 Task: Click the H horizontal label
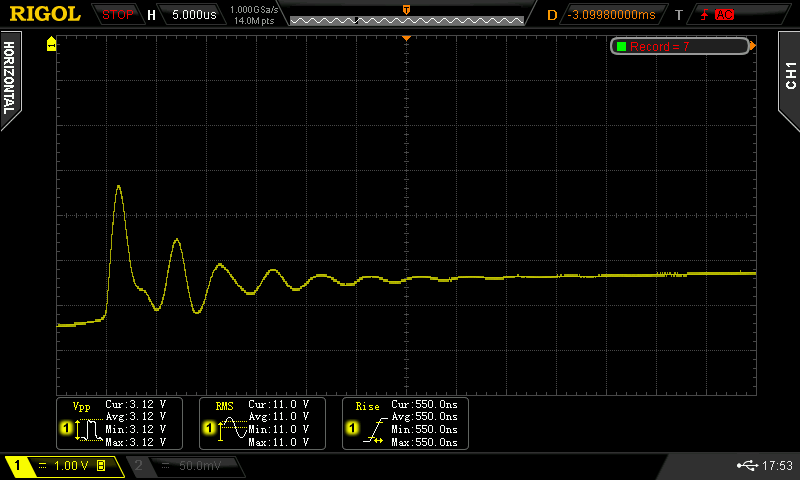point(152,15)
